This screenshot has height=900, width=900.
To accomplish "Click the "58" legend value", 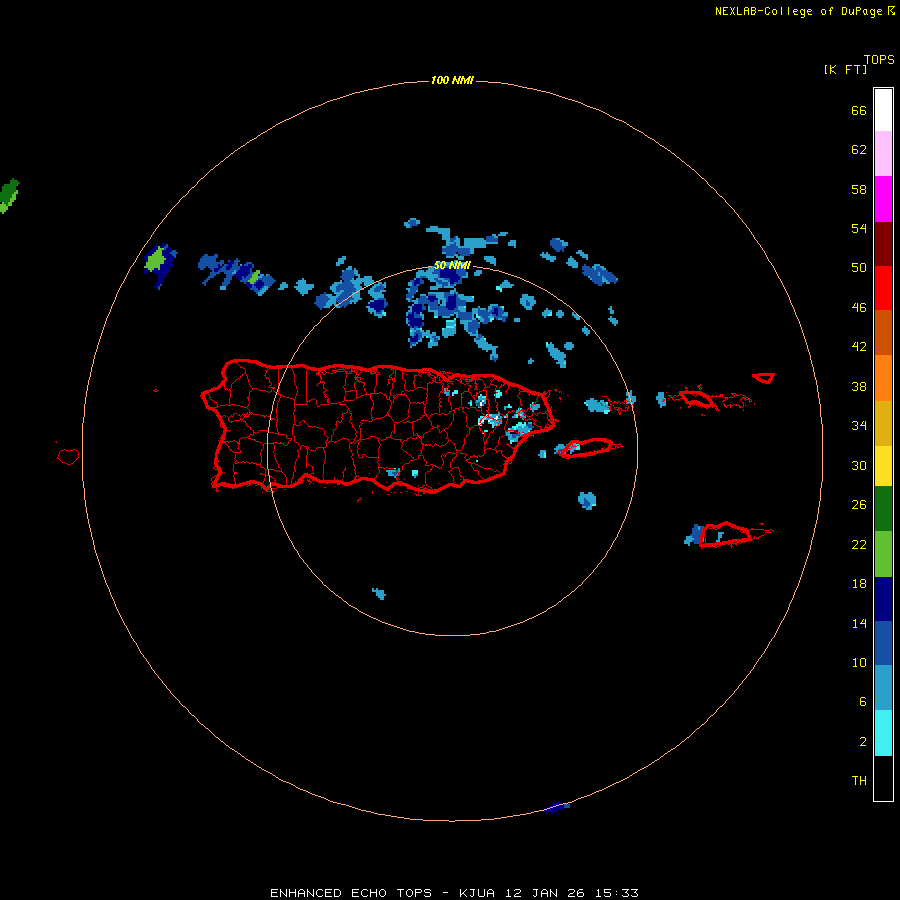I will coord(859,189).
